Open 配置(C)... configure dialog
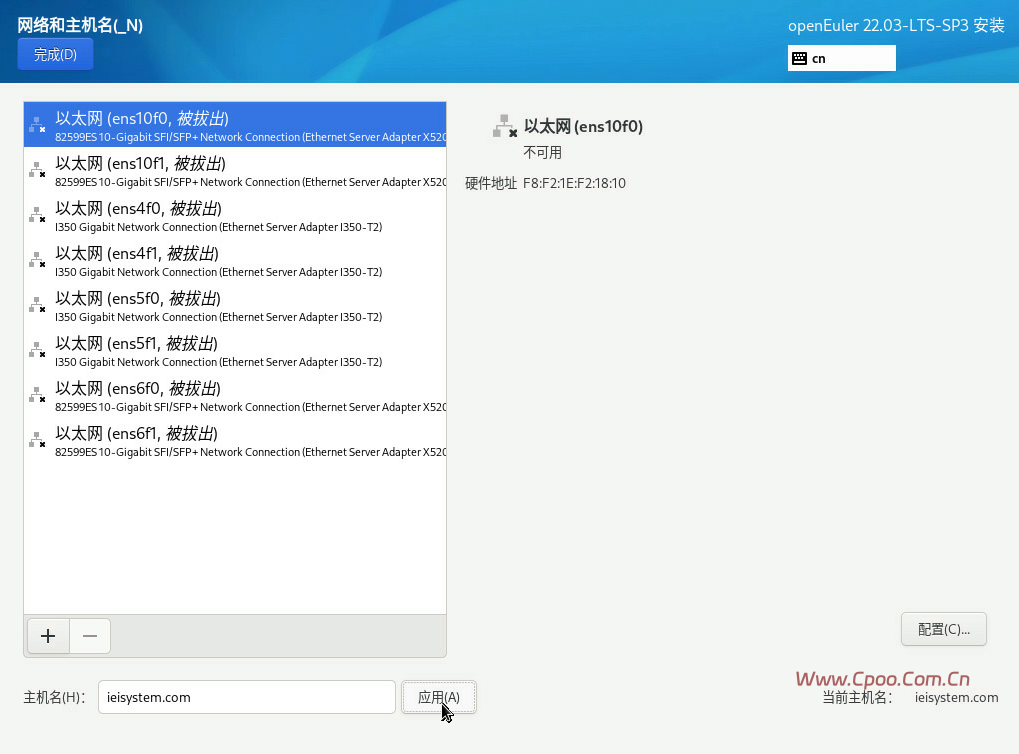The height and width of the screenshot is (754, 1019). click(944, 629)
